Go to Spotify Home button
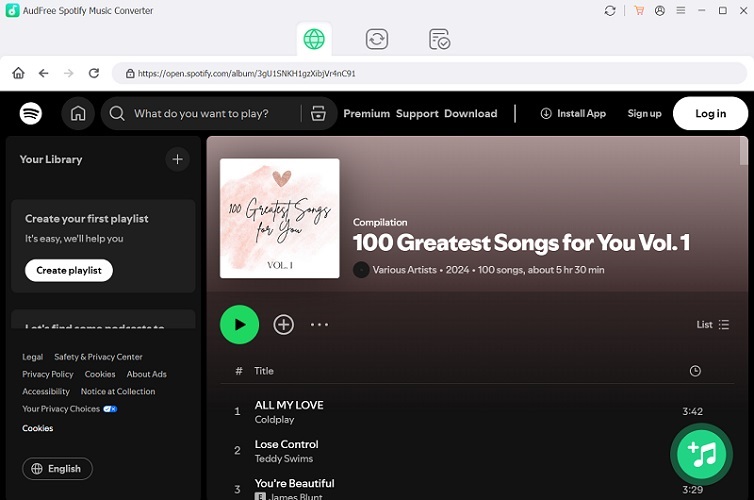 click(x=78, y=113)
